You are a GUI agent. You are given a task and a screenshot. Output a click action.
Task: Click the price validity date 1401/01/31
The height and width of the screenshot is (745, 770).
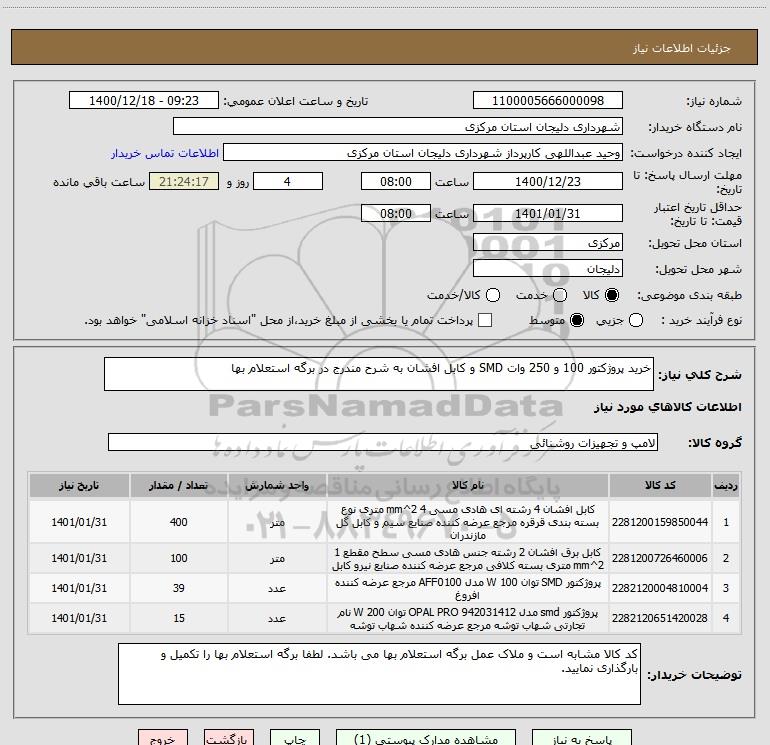click(548, 213)
